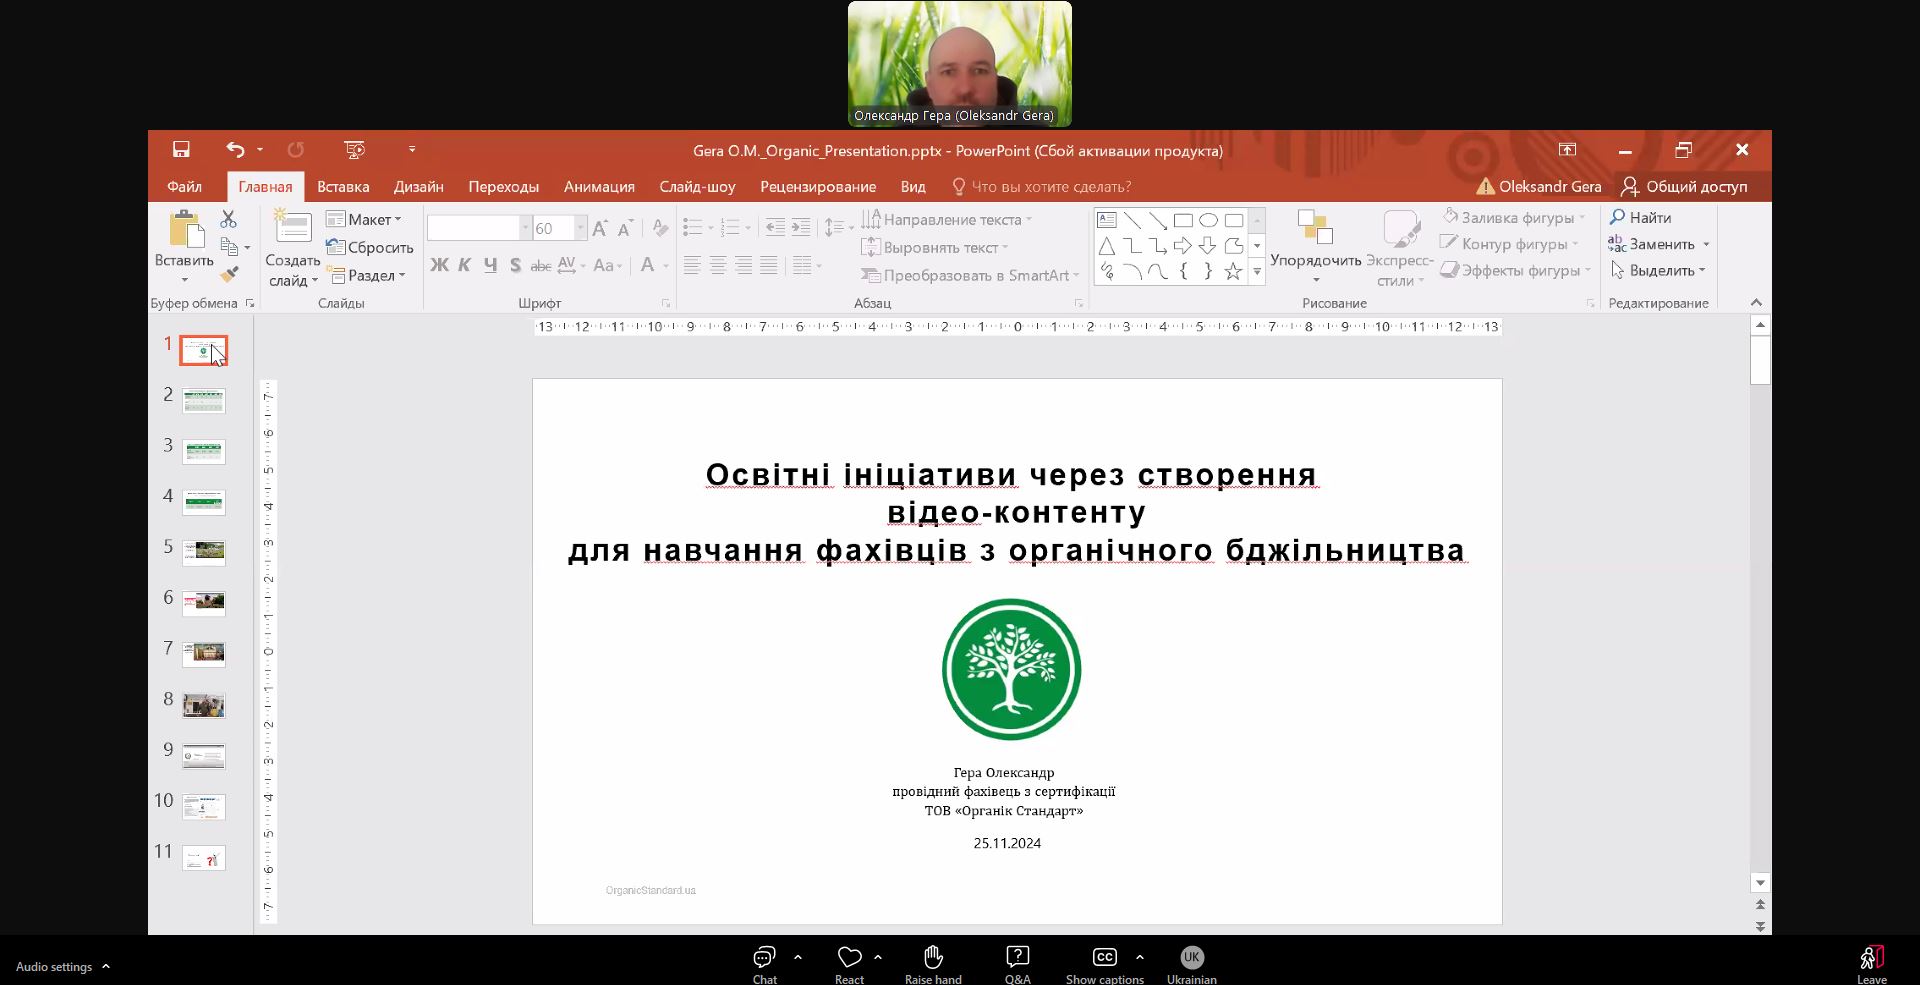Image resolution: width=1920 pixels, height=985 pixels.
Task: Show captions in Zoom
Action: pyautogui.click(x=1104, y=965)
